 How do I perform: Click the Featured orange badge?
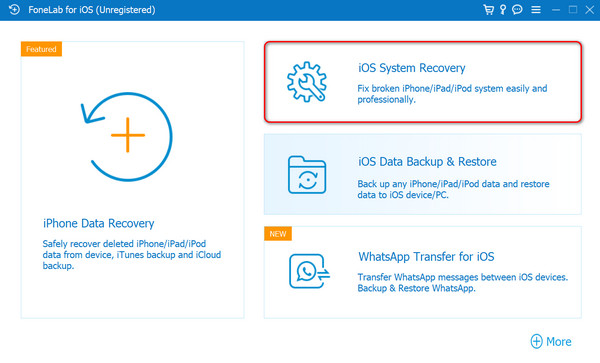point(41,49)
